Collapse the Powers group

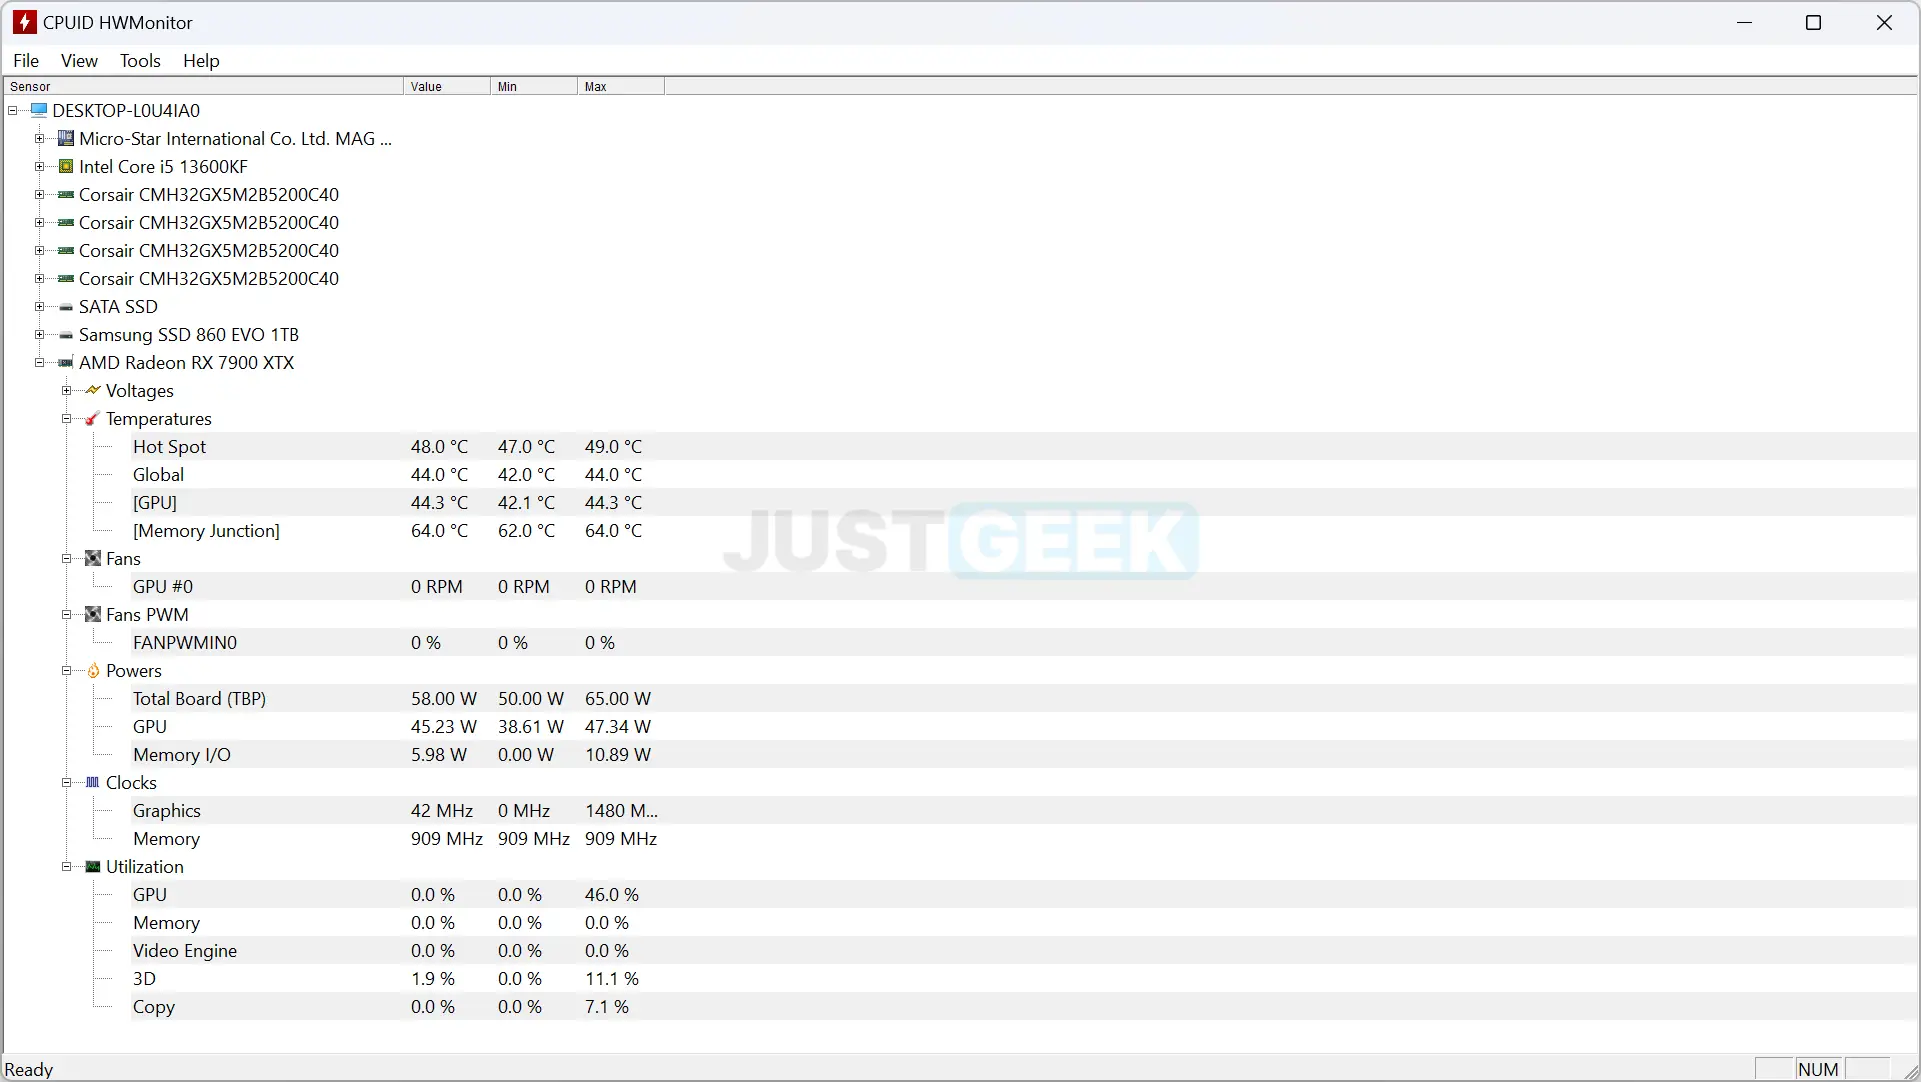(x=67, y=671)
